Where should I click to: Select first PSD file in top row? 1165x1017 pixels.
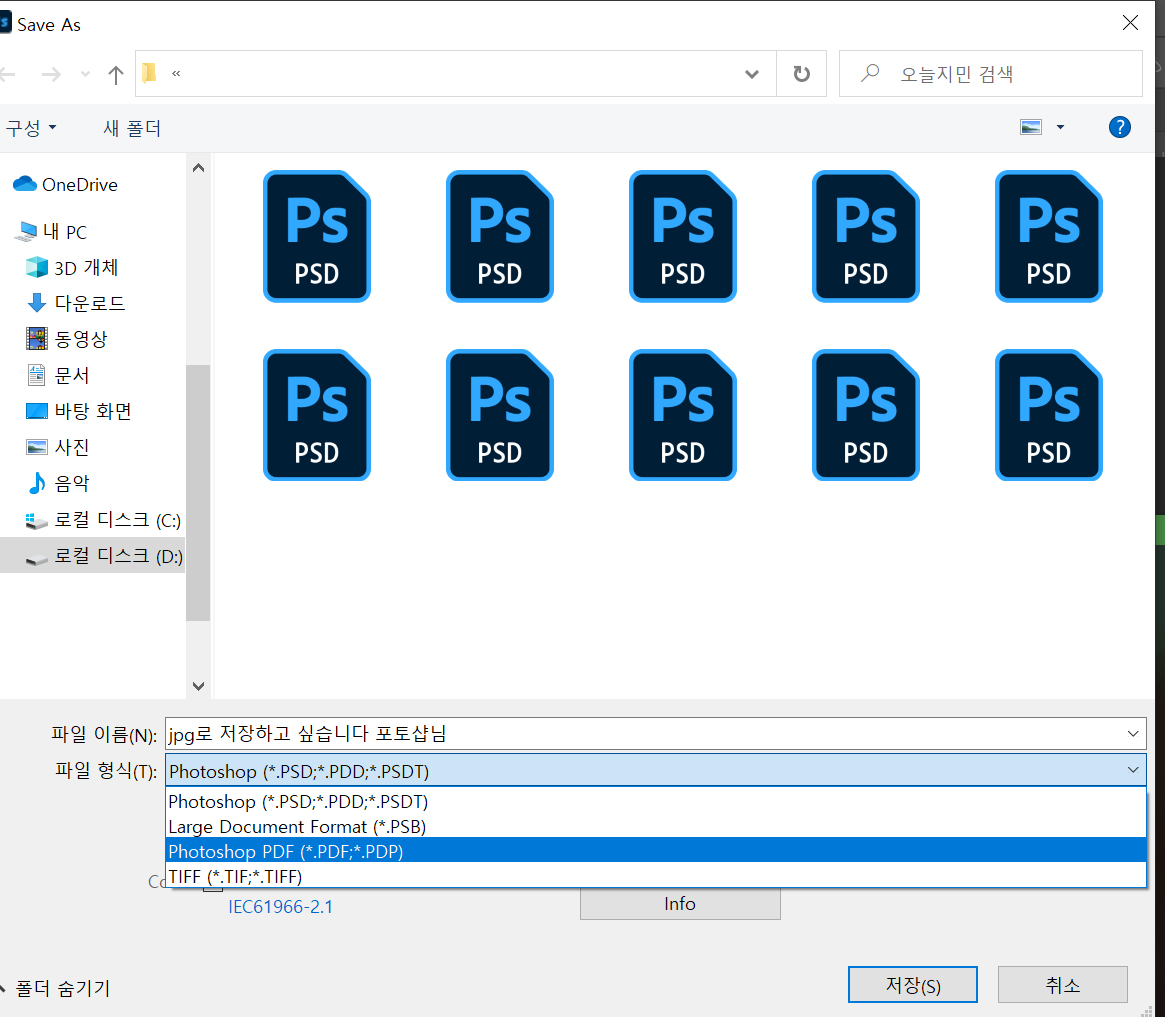[317, 236]
